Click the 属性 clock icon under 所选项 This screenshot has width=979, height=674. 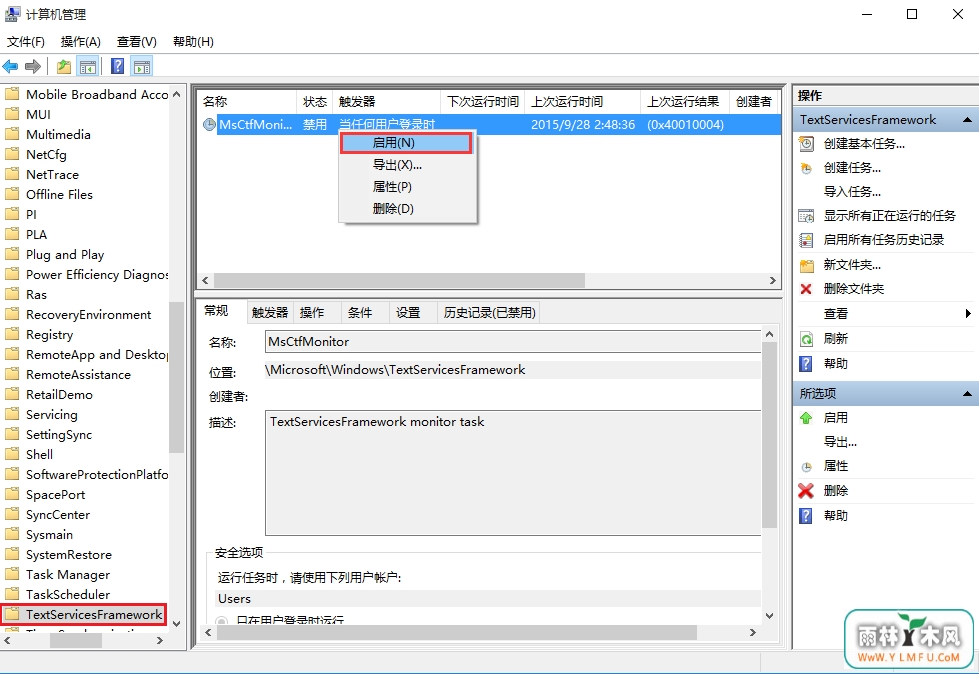(x=807, y=467)
